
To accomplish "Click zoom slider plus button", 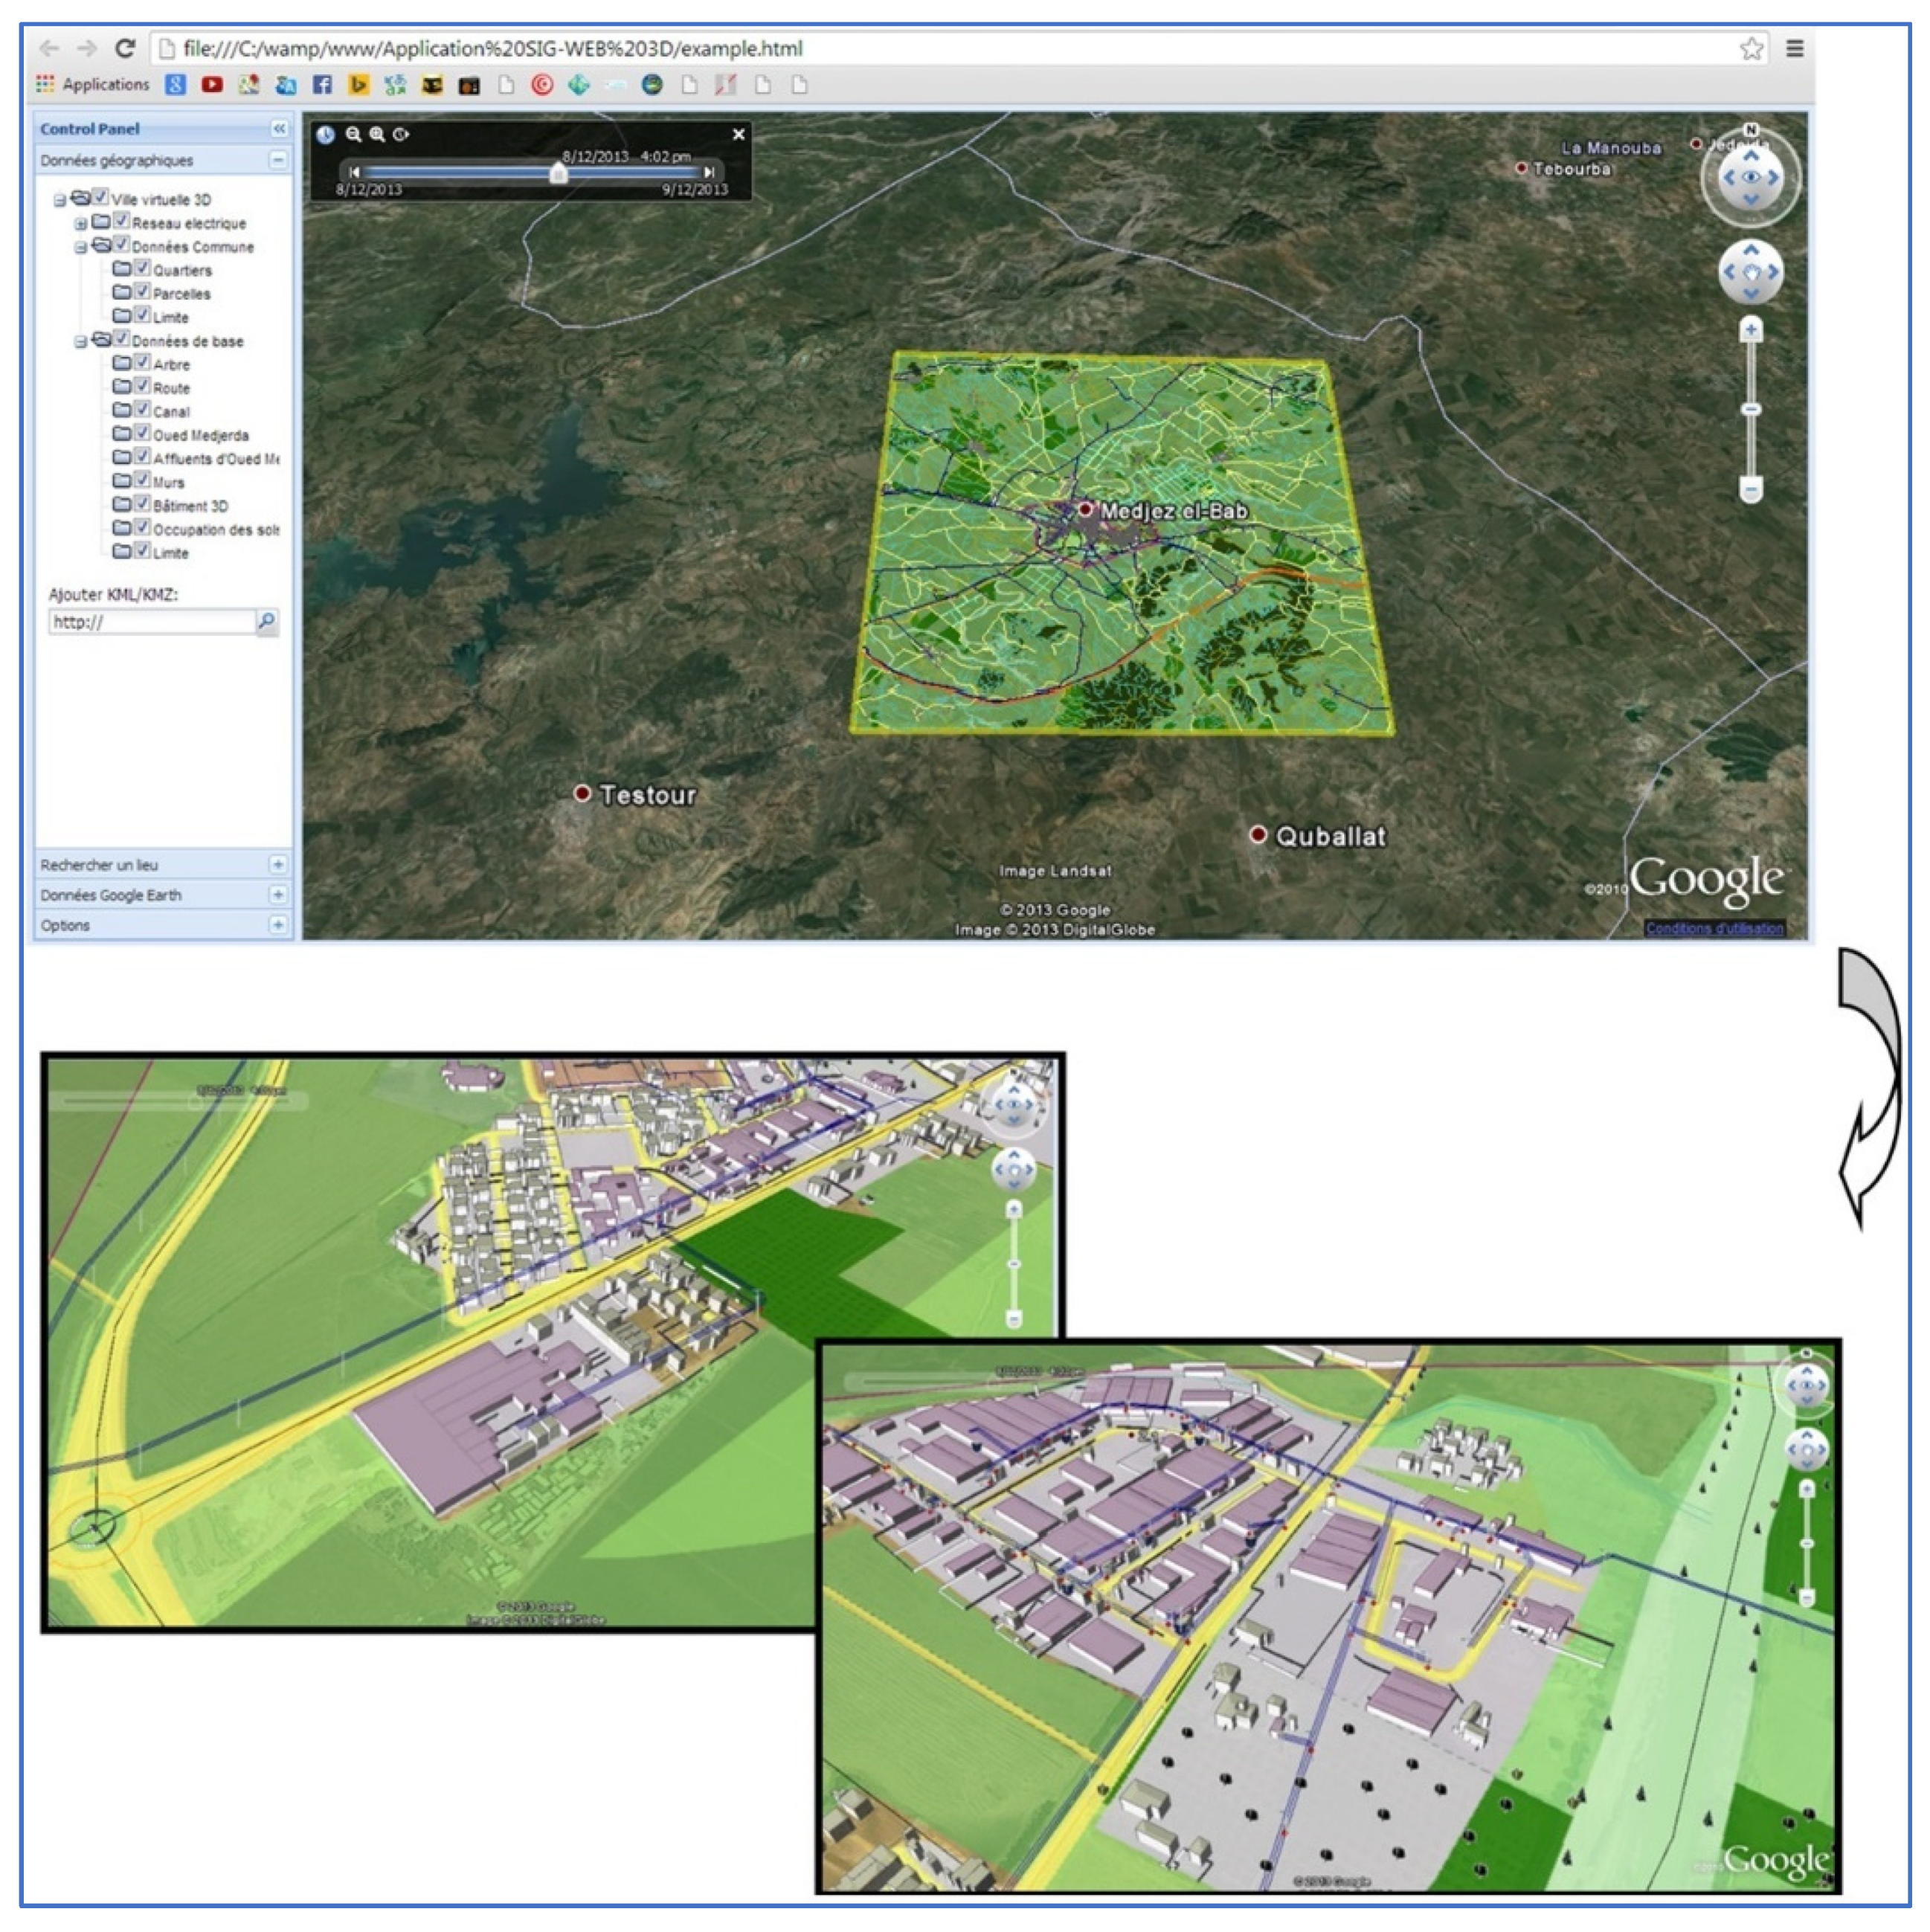I will pyautogui.click(x=1751, y=329).
